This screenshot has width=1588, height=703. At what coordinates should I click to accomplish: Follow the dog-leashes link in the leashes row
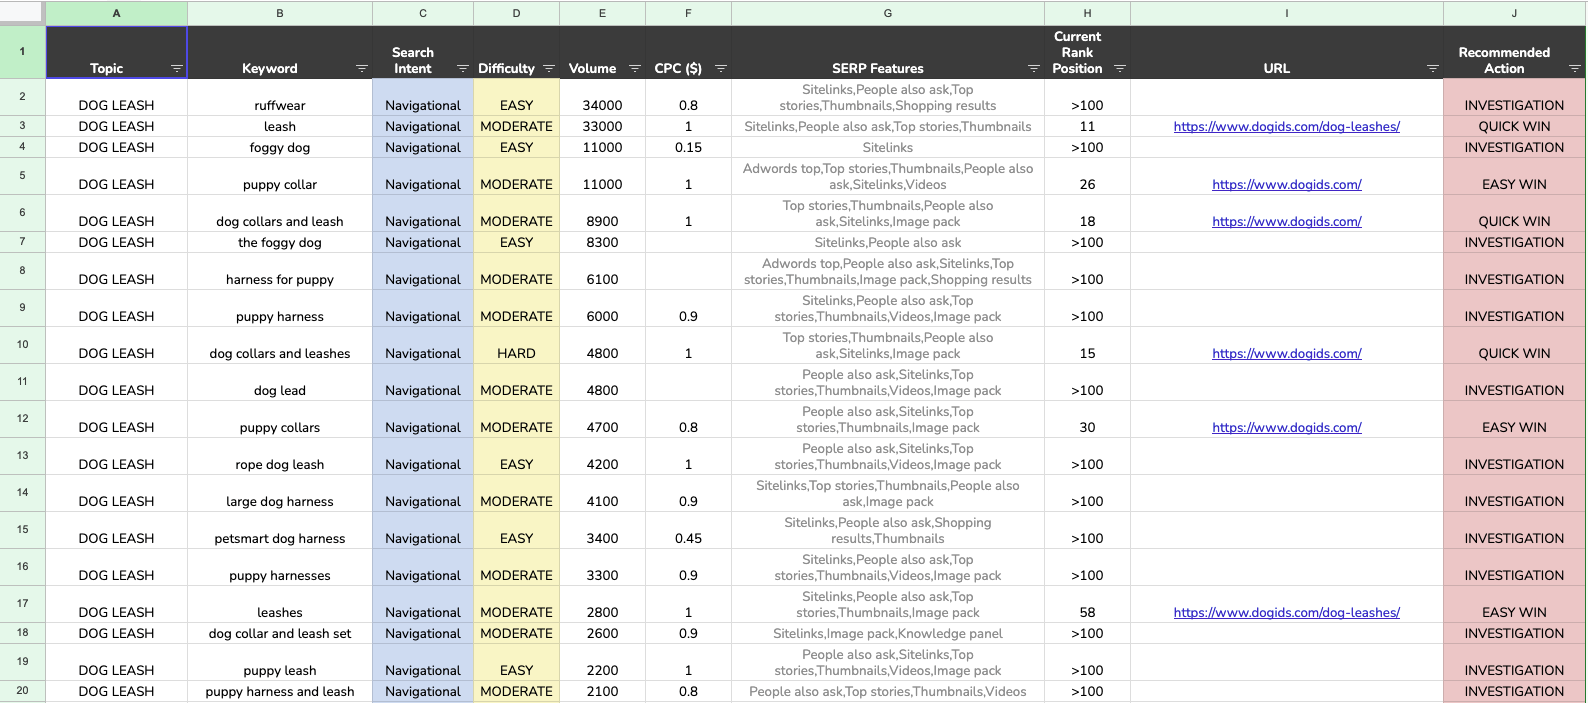[x=1286, y=613]
